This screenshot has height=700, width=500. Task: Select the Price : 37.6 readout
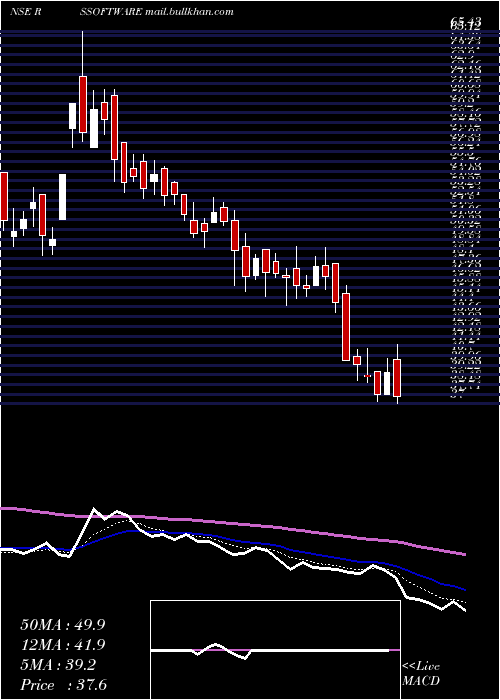coord(63,685)
